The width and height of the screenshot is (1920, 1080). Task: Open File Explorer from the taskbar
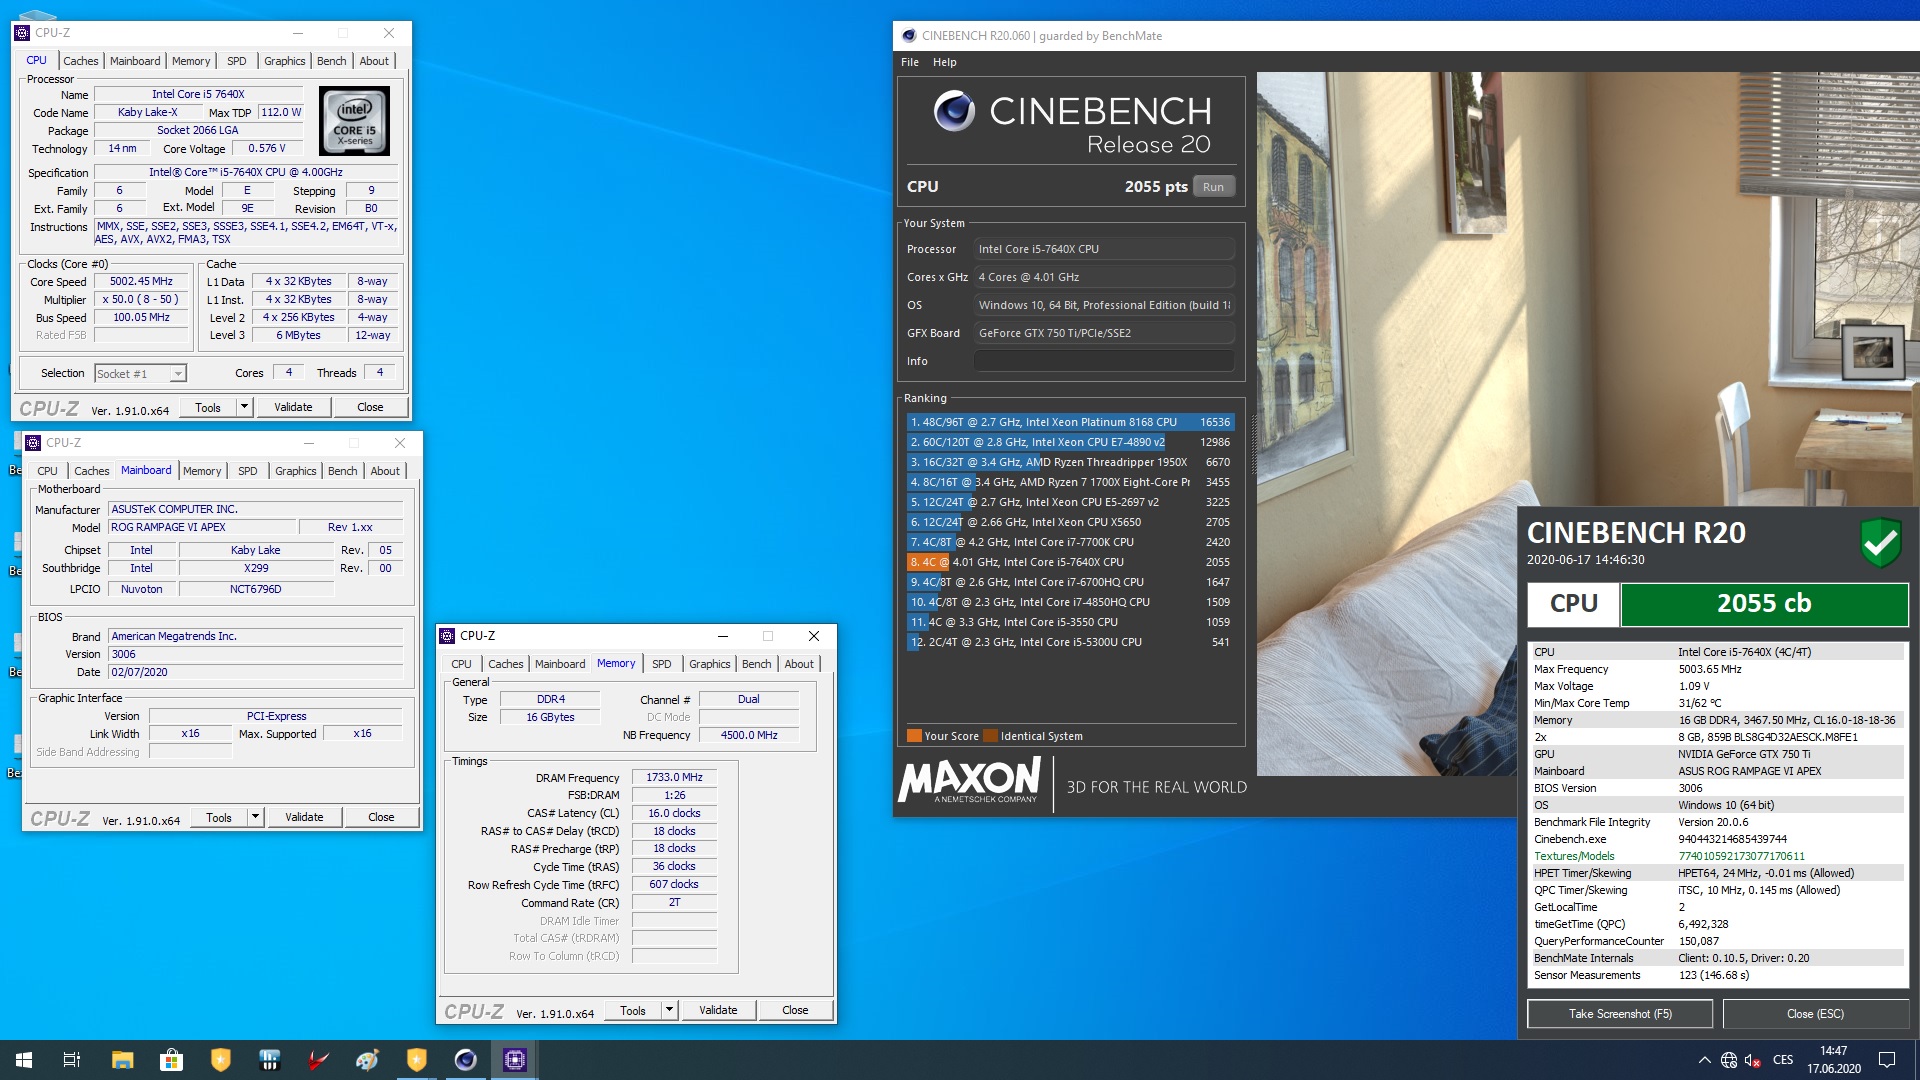122,1060
